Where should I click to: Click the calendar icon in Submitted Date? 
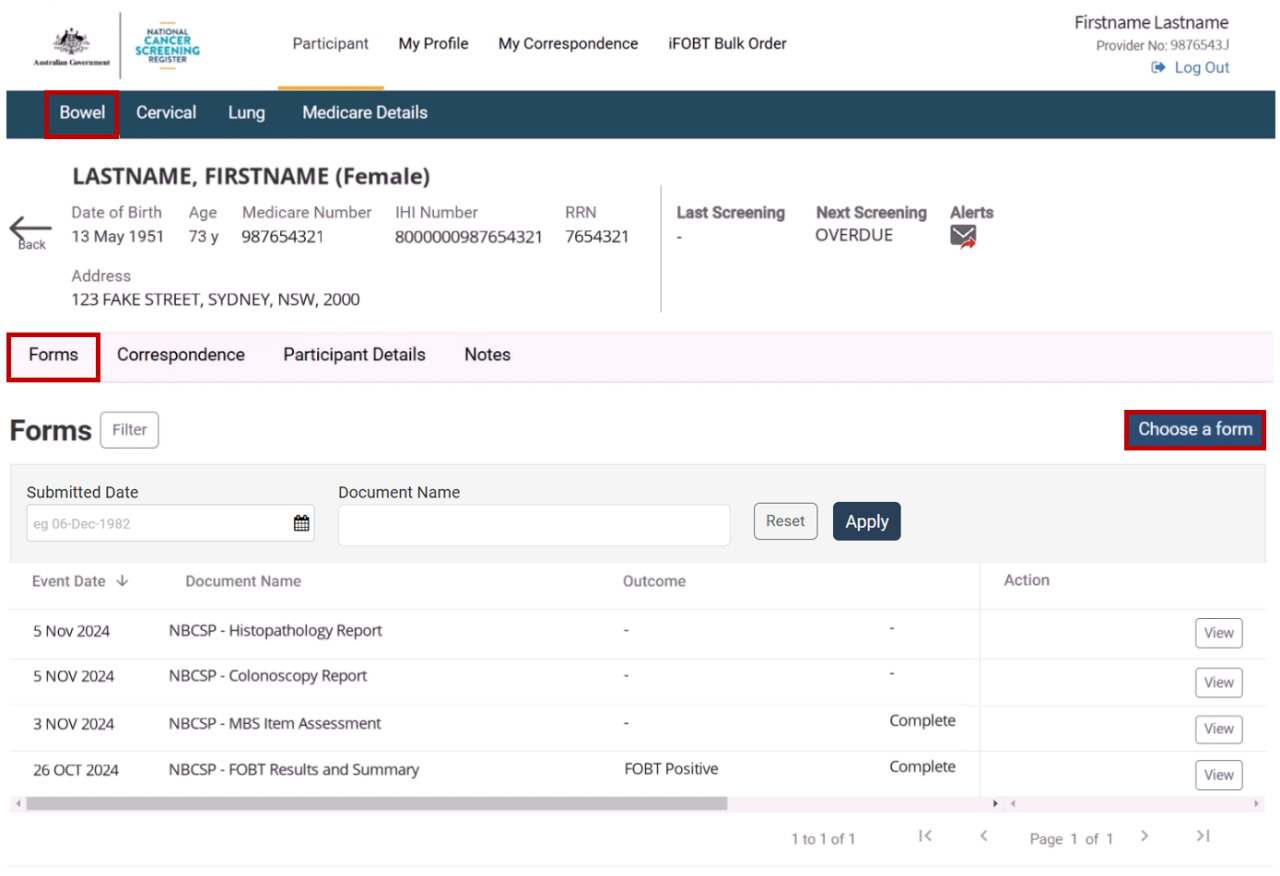click(301, 523)
